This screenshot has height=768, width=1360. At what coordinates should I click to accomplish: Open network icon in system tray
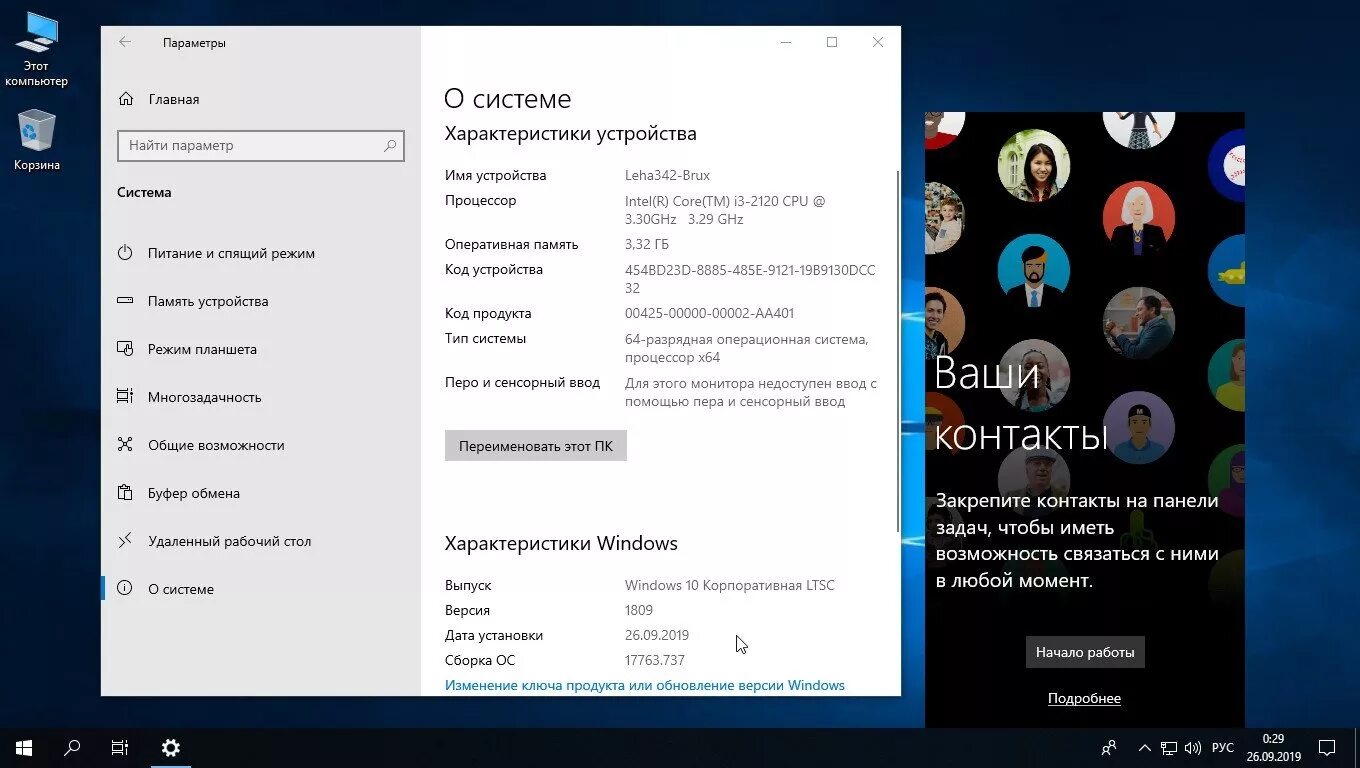[x=1169, y=747]
